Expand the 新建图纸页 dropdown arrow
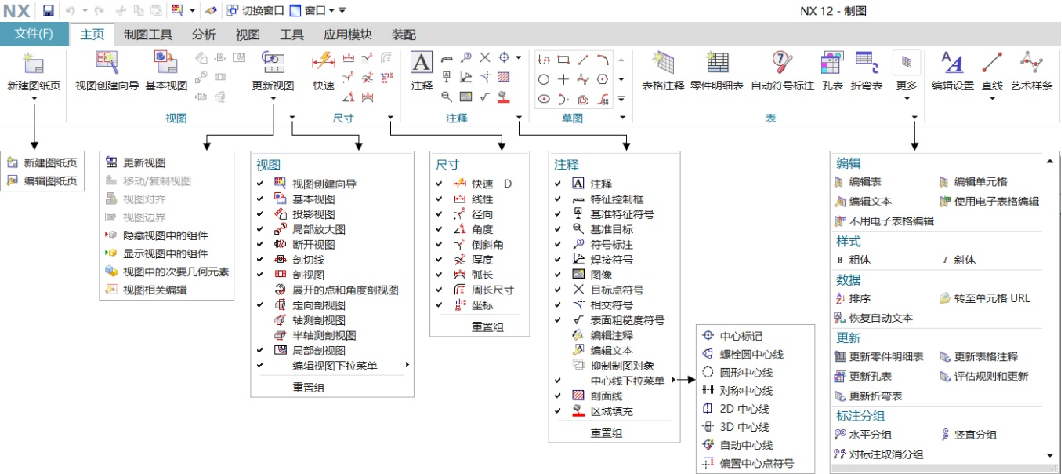The width and height of the screenshot is (1062, 474). 33,98
